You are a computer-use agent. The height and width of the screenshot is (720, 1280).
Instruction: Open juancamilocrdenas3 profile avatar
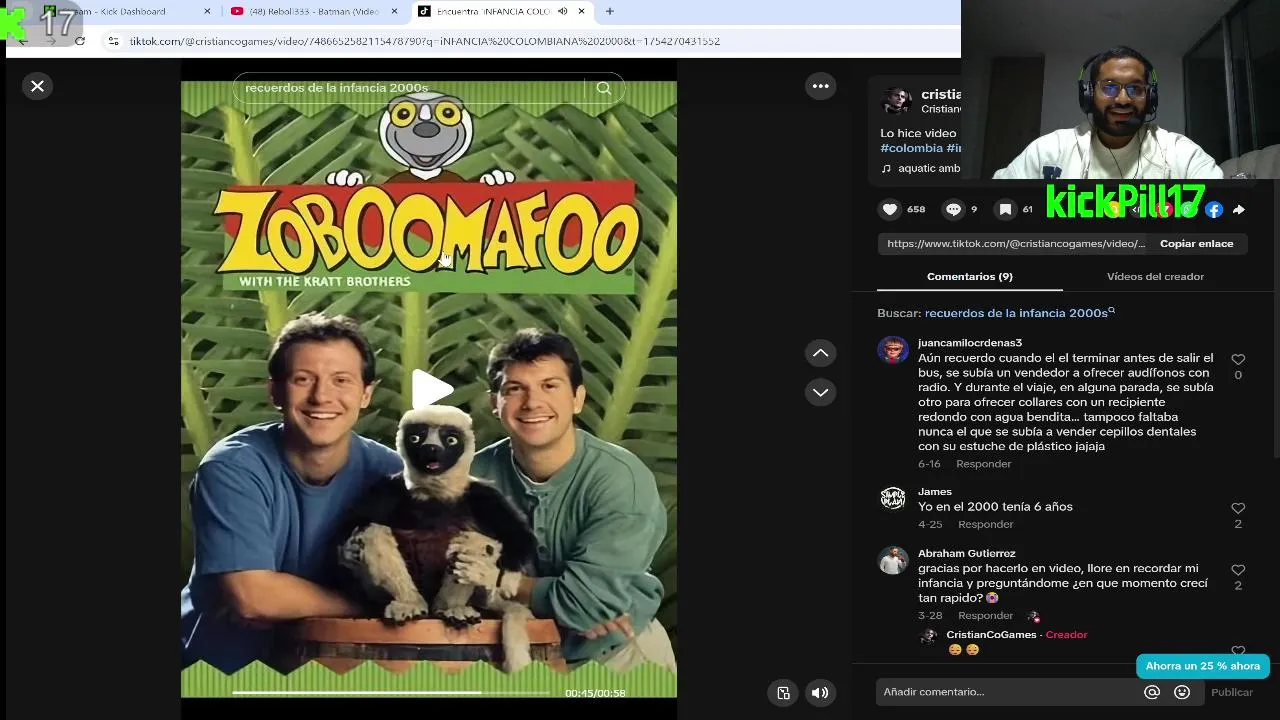point(893,349)
